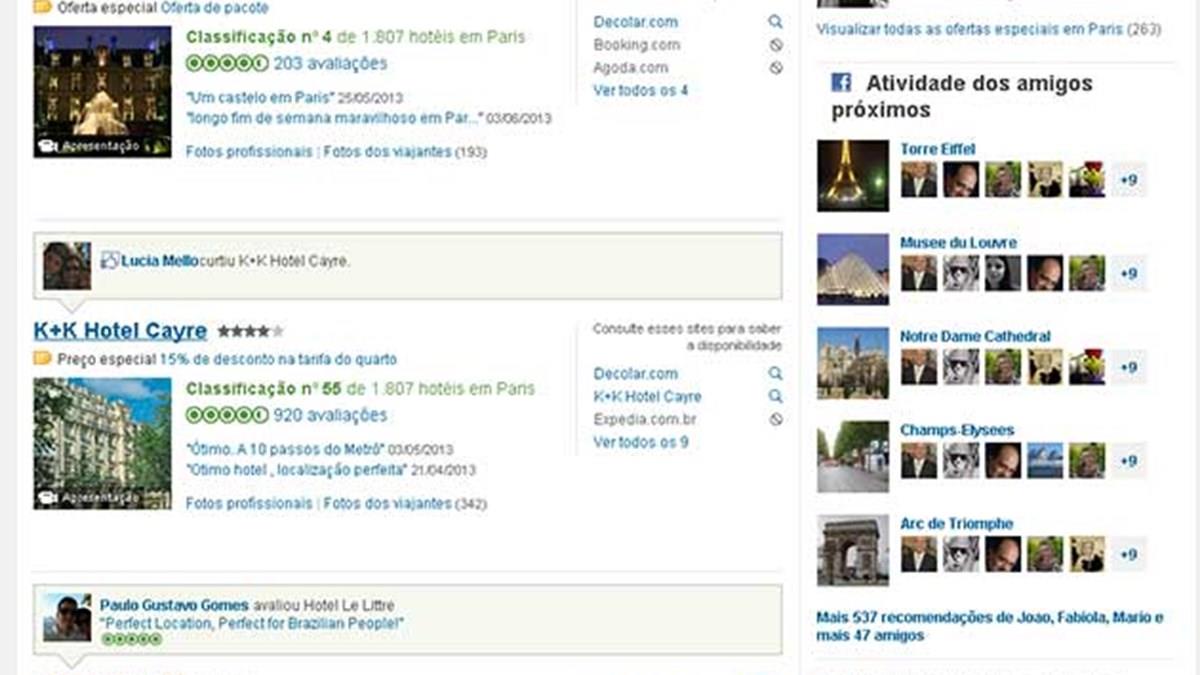
Task: Read review "Ótimo. A 10 passos do Metrô"
Action: tap(286, 450)
